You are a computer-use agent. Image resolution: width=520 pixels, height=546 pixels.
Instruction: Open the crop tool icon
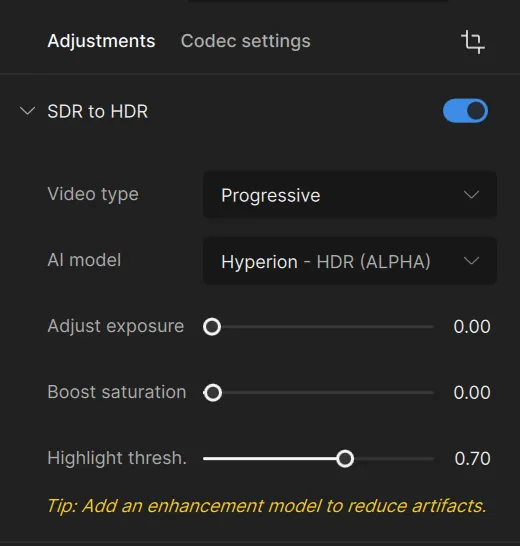point(473,42)
